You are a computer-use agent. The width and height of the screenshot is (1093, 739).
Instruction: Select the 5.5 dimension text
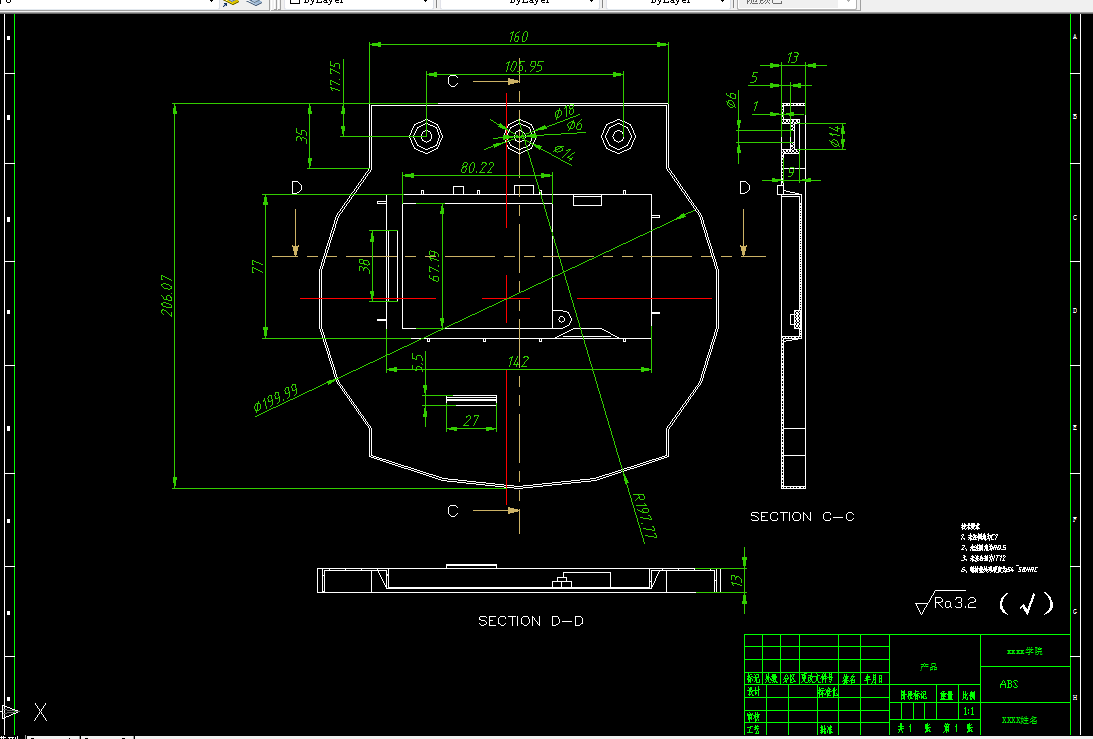click(417, 362)
